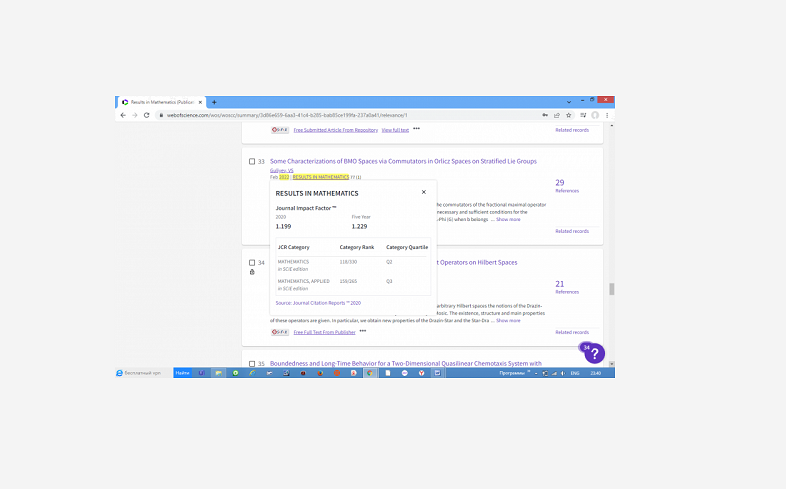Click the S-F-X button in record 34
Image resolution: width=786 pixels, height=489 pixels.
[280, 332]
